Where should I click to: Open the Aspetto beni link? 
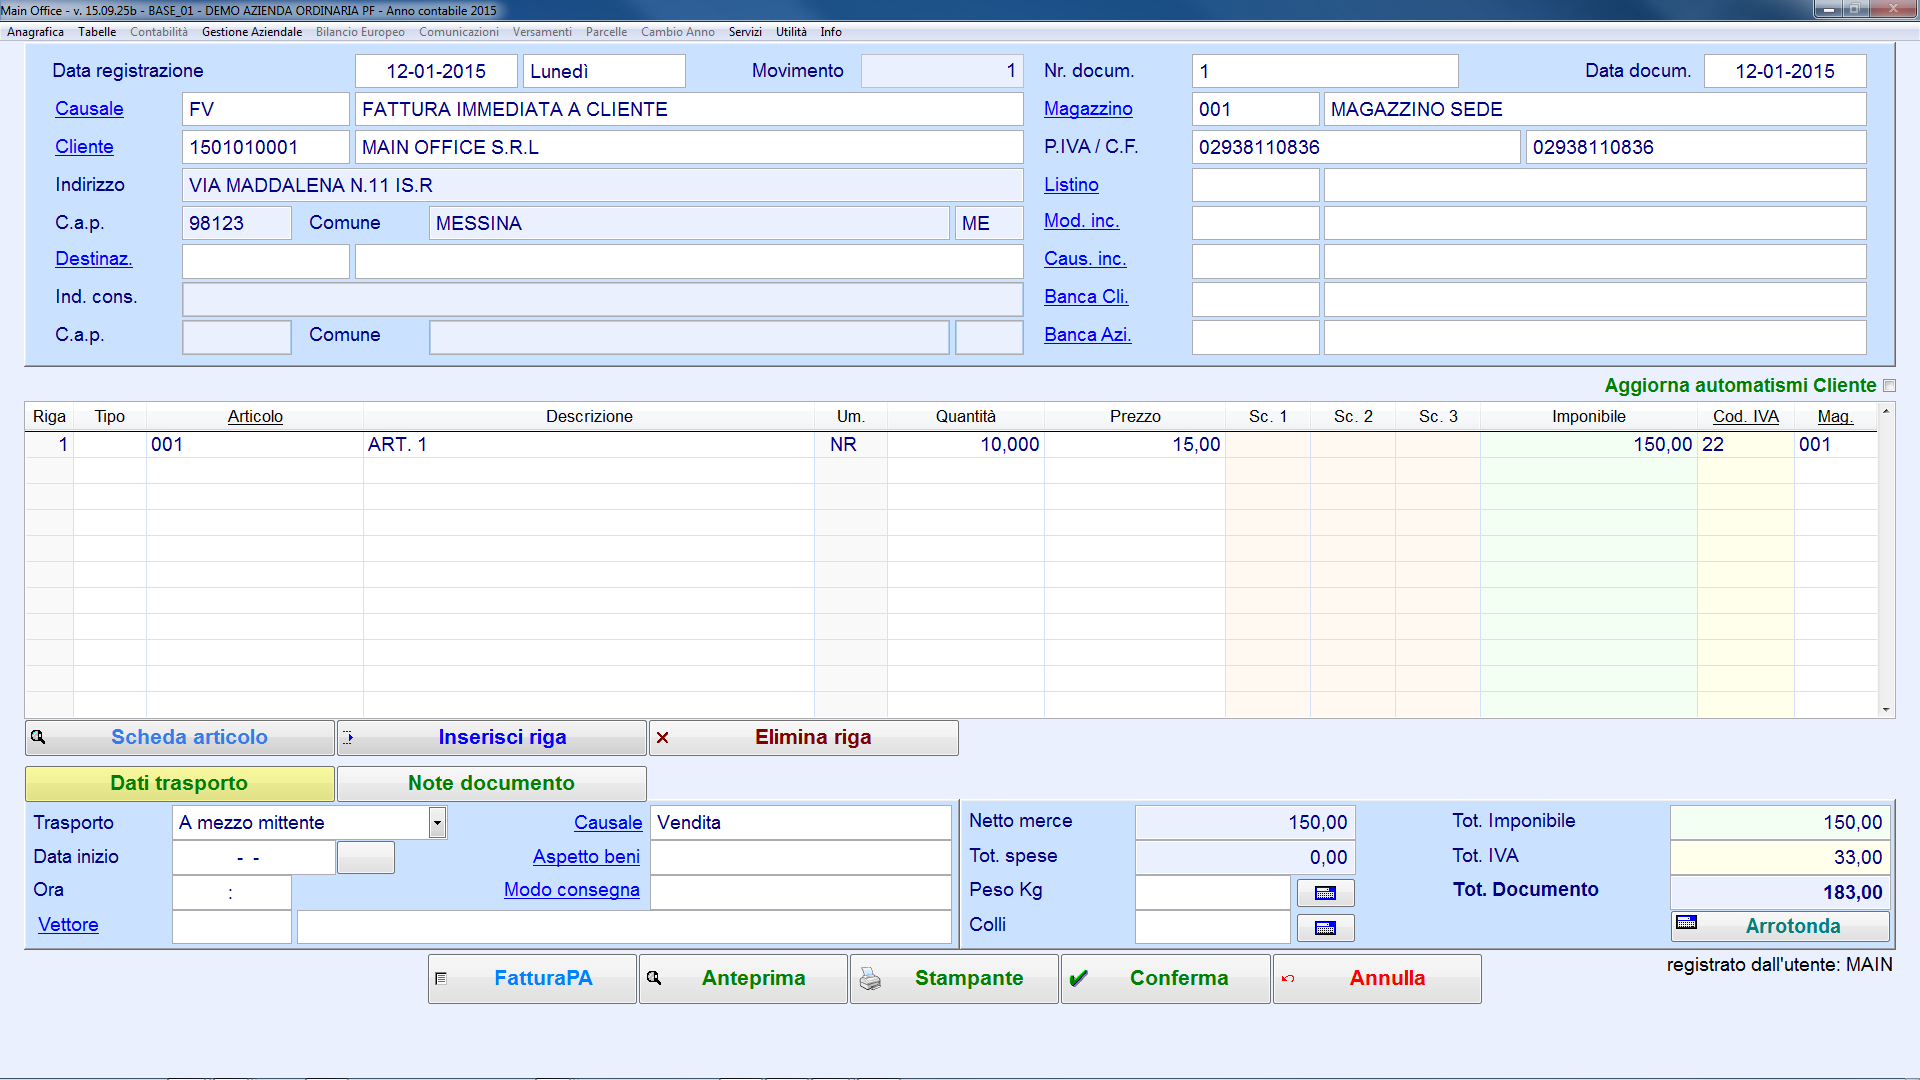pos(586,857)
